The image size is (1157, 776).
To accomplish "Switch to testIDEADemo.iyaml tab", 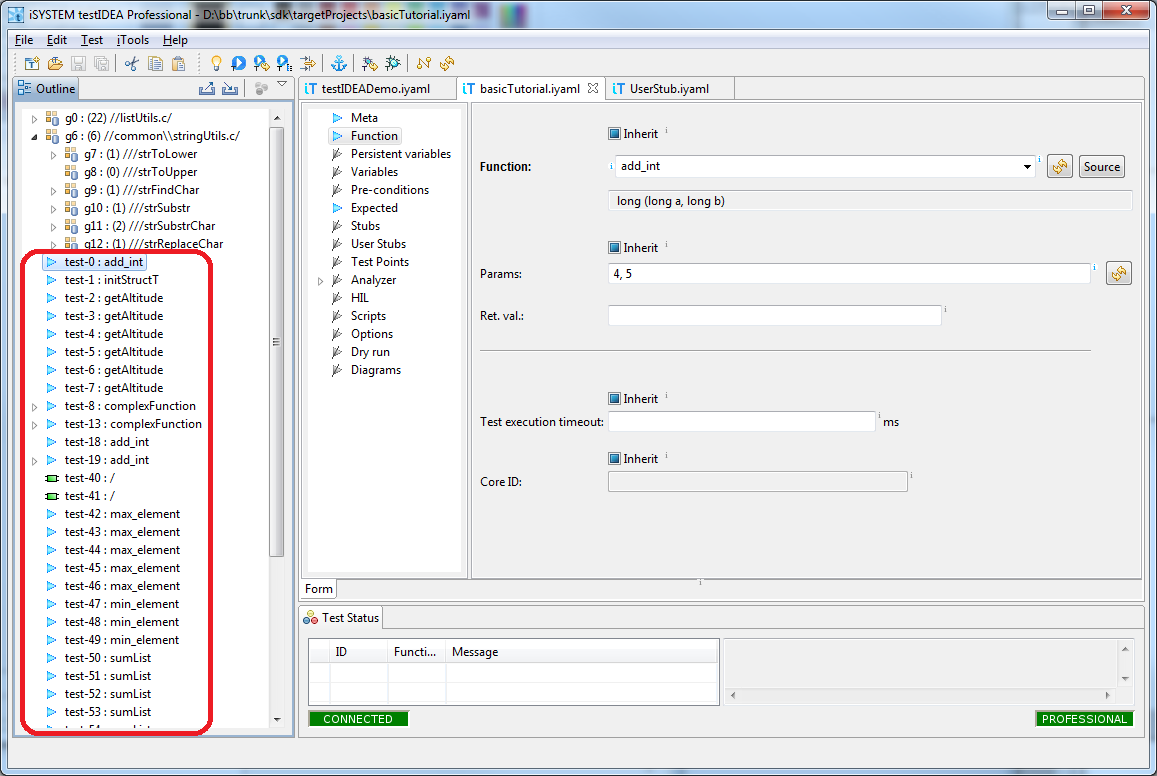I will coord(376,89).
